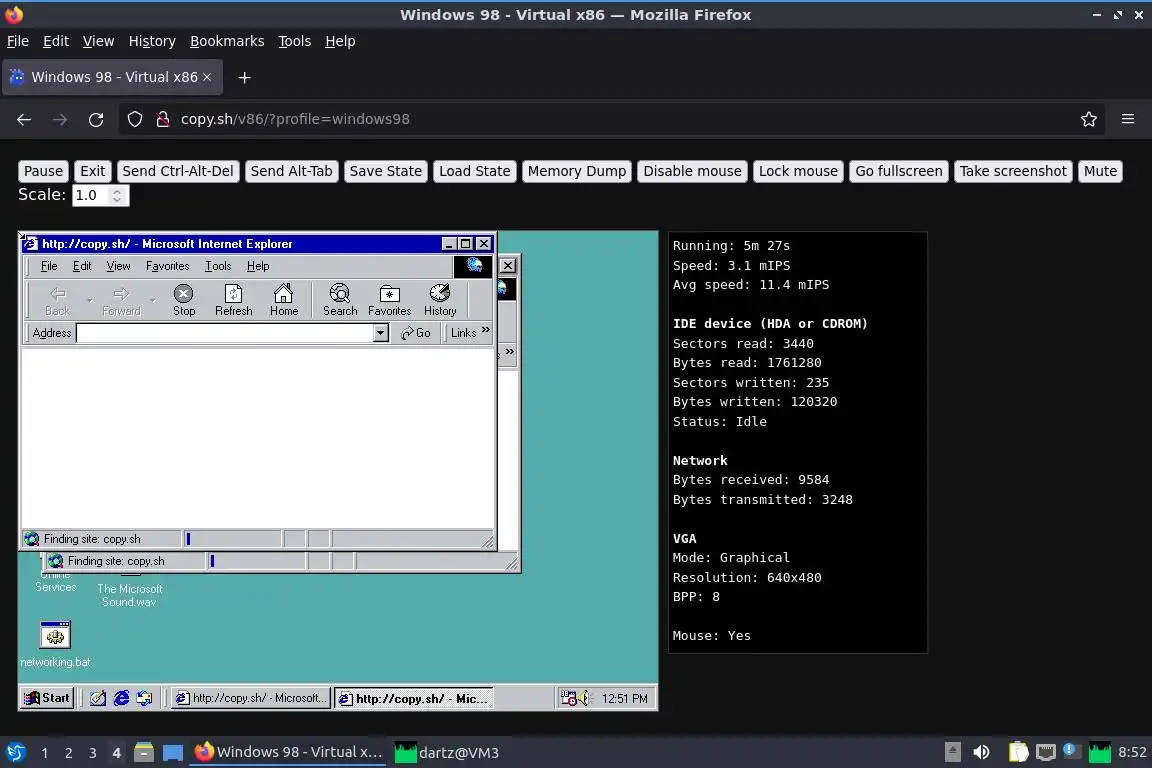Click the Scale value input field
The width and height of the screenshot is (1152, 768).
[x=91, y=195]
